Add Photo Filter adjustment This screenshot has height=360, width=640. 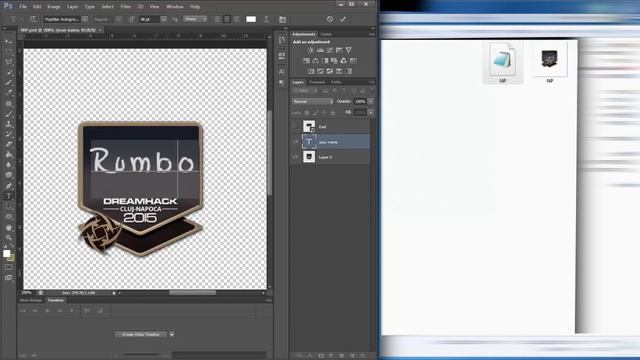(334, 61)
